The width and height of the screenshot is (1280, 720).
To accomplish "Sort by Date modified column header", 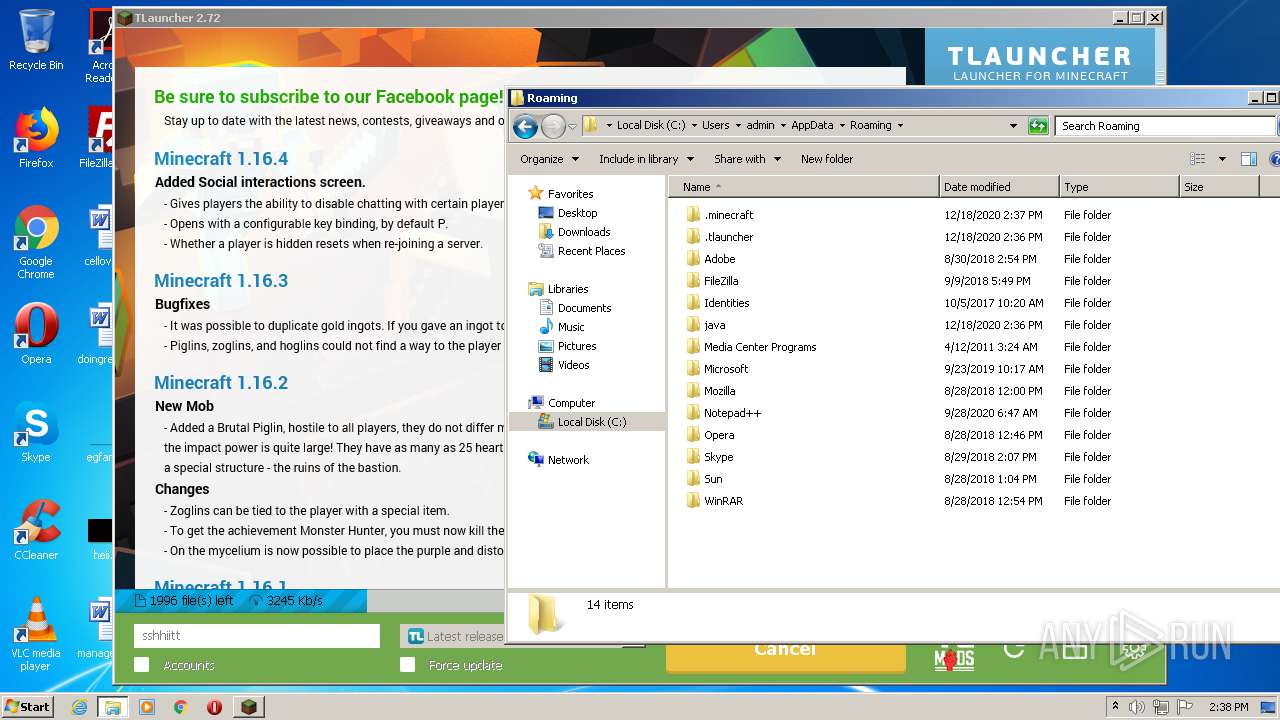I will (999, 187).
